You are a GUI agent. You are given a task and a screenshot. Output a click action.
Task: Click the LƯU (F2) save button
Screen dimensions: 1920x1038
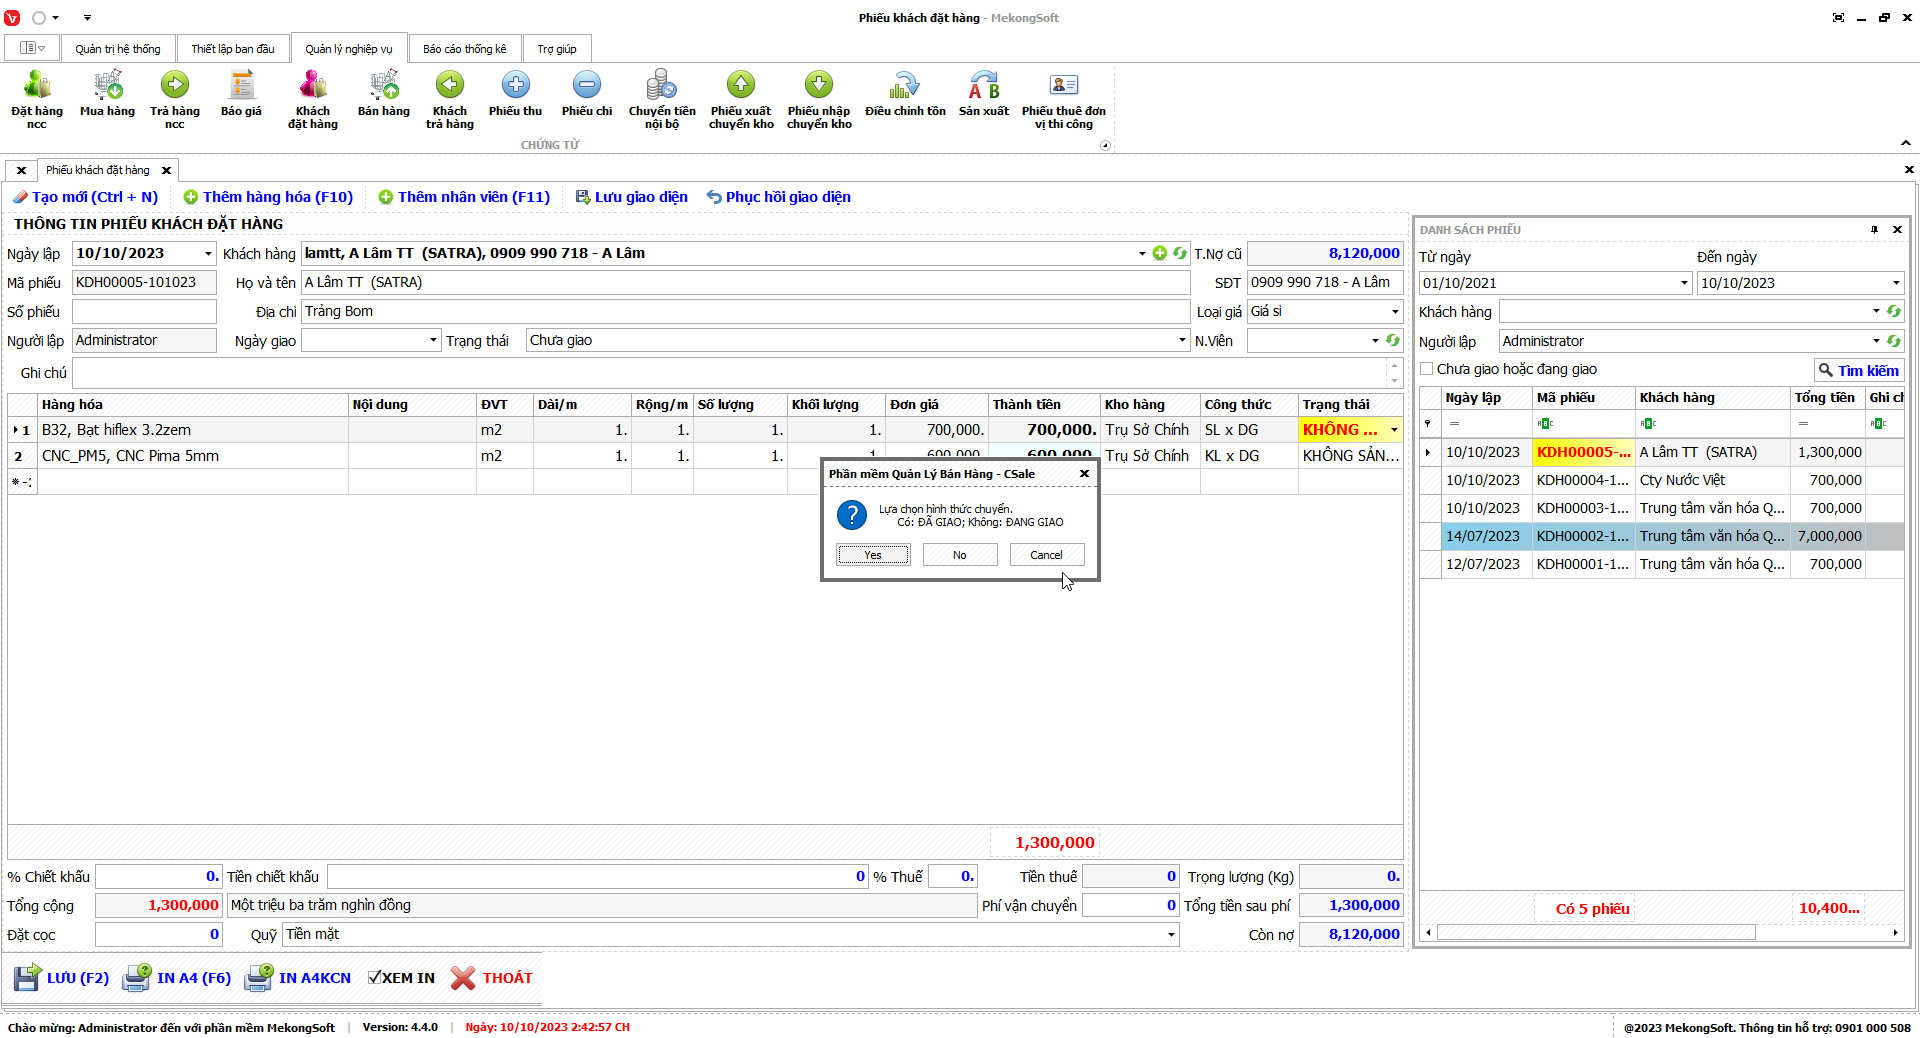click(62, 978)
